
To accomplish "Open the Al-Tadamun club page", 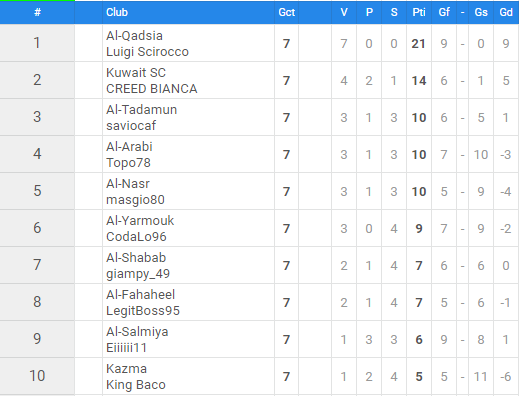I will tap(141, 110).
